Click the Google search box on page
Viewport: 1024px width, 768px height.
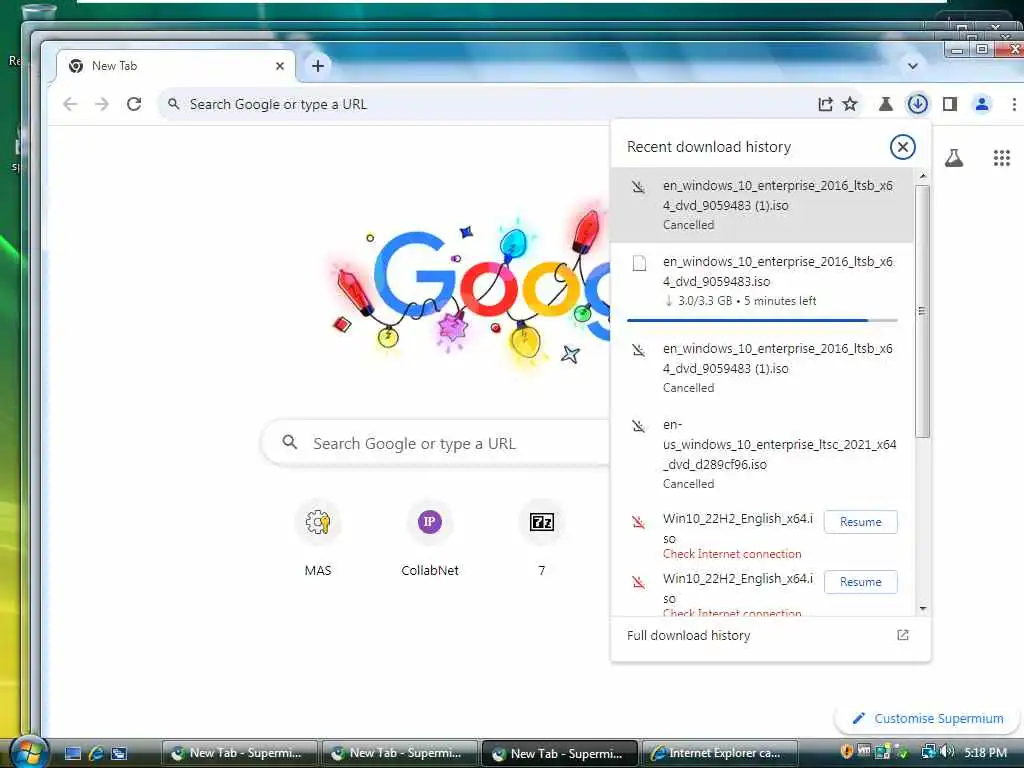(x=436, y=443)
